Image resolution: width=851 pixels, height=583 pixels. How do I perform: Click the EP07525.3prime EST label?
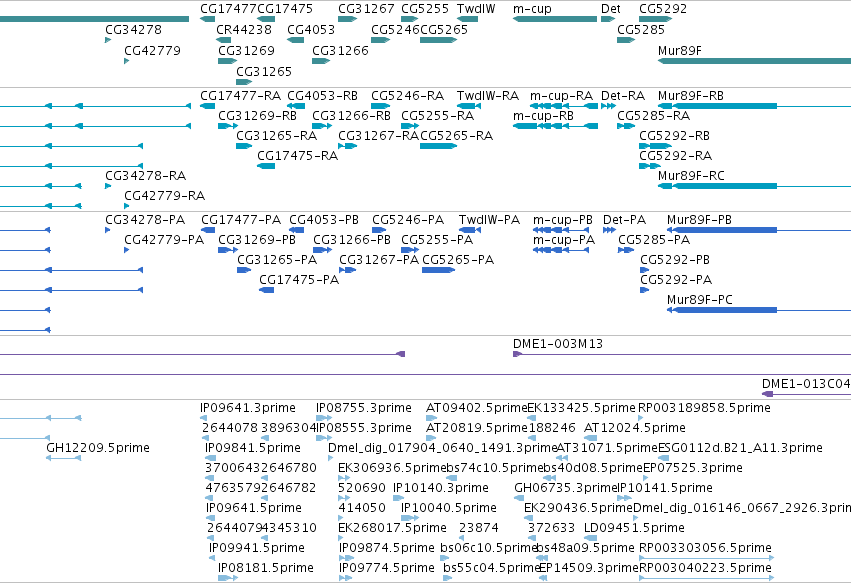[x=693, y=467]
